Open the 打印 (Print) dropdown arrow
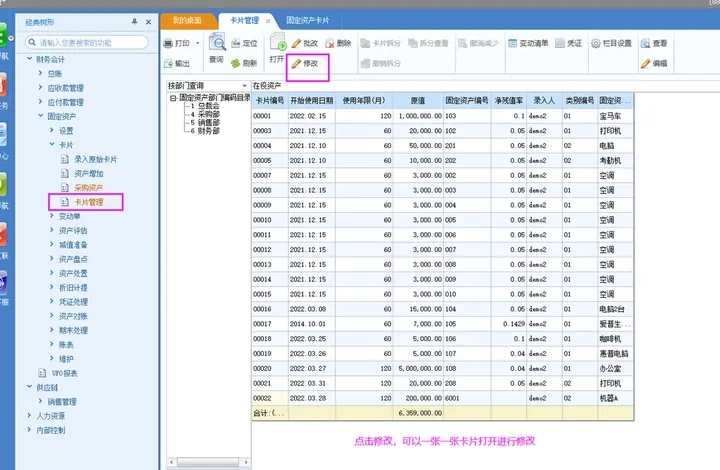This screenshot has width=720, height=470. point(197,44)
